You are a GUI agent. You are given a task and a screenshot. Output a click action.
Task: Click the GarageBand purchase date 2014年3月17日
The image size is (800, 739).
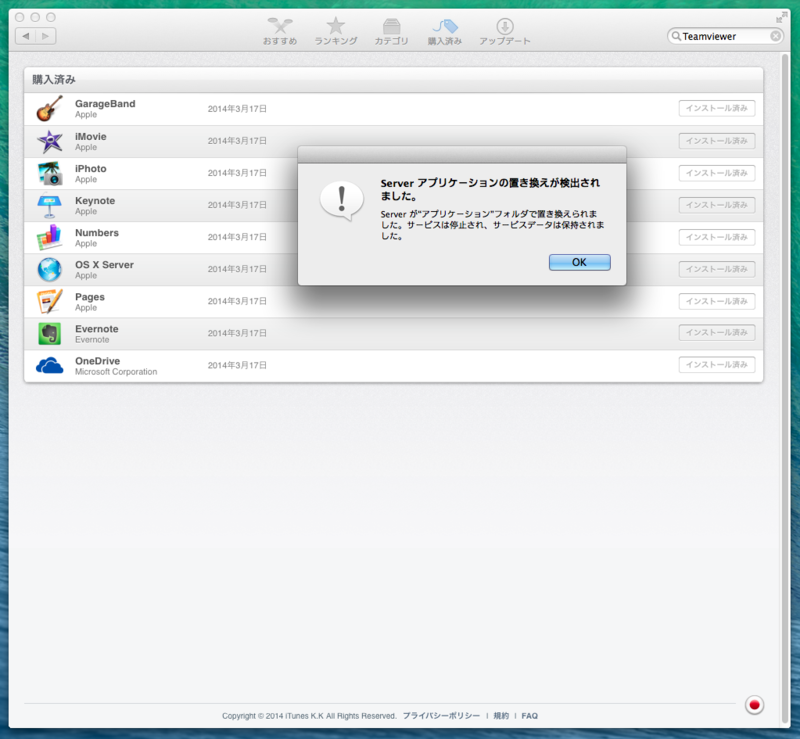[237, 109]
